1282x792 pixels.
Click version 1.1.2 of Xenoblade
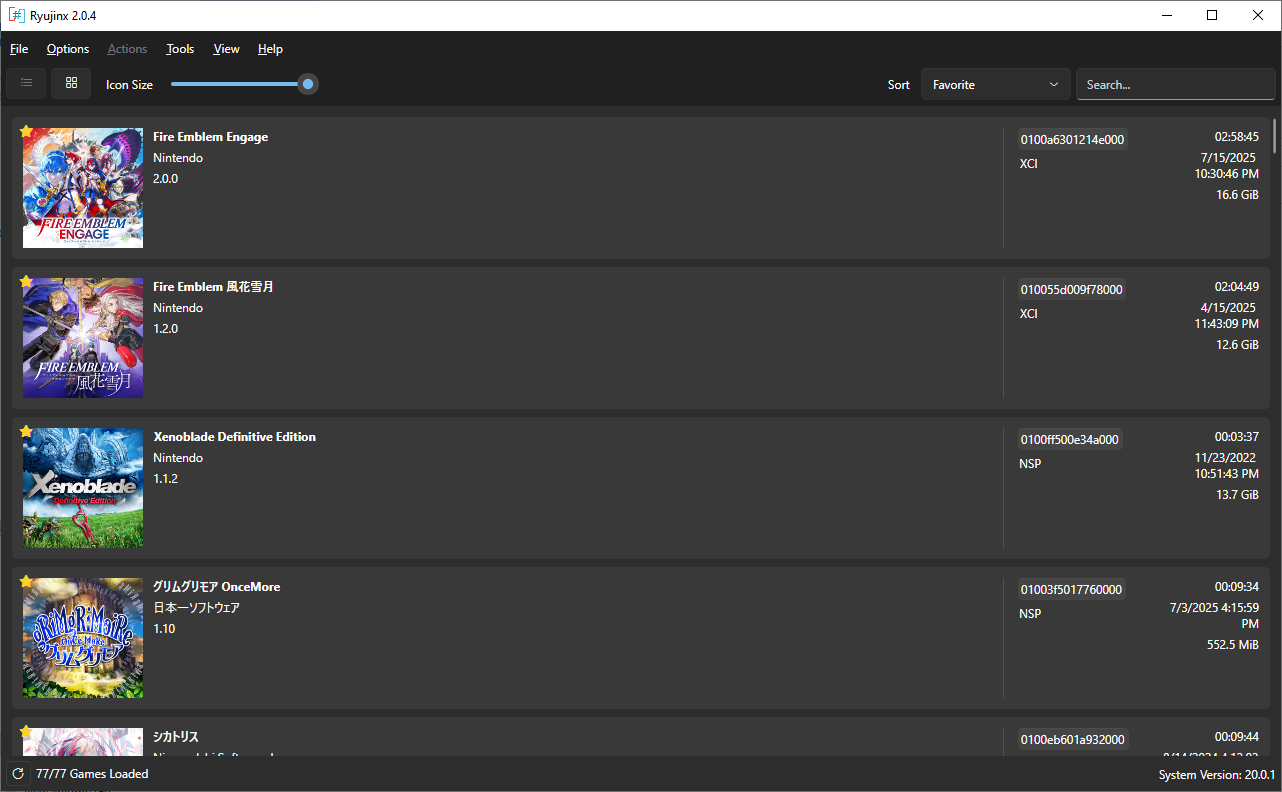tap(165, 479)
